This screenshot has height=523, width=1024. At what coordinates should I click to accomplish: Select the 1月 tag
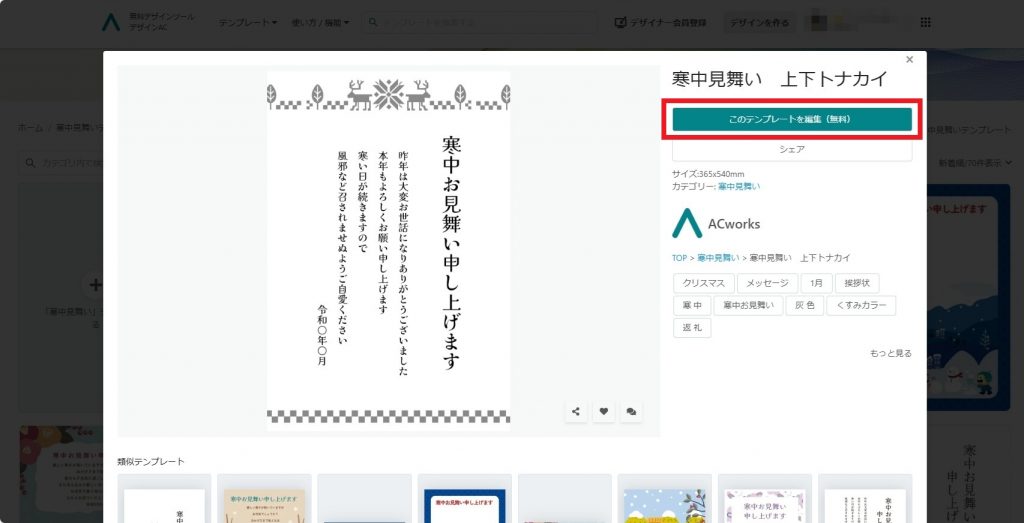[816, 284]
